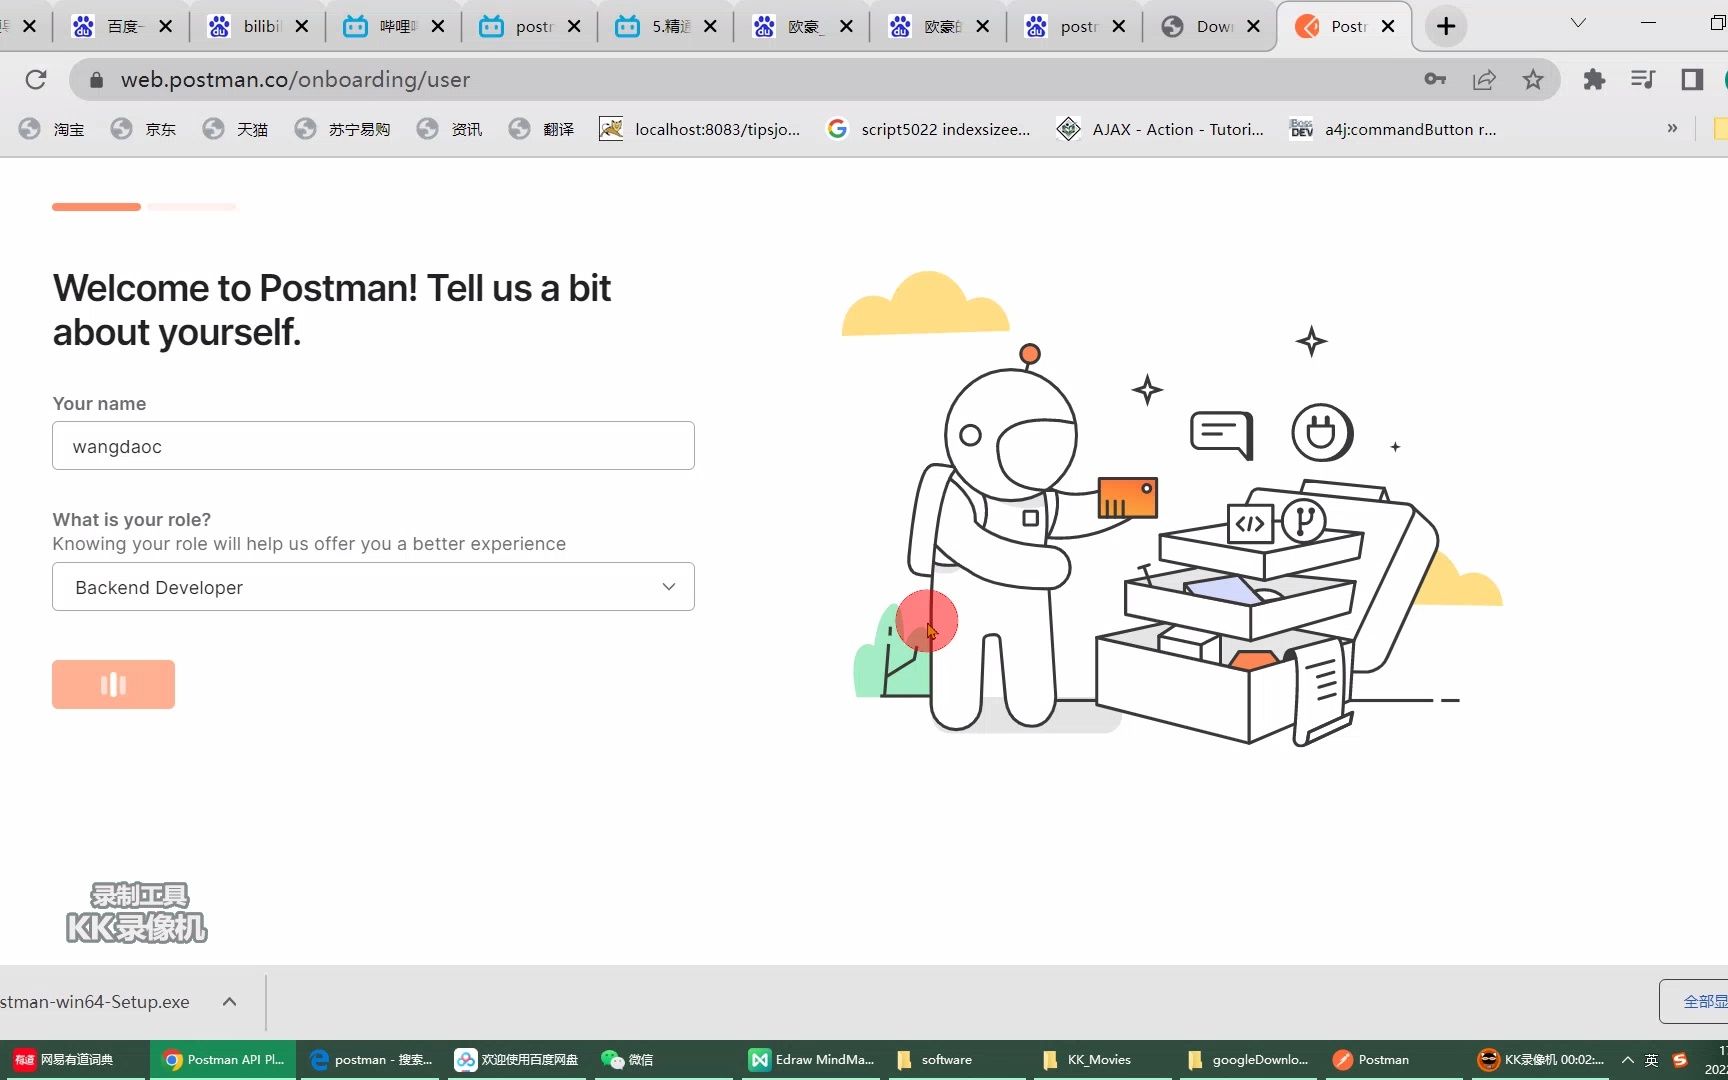Image resolution: width=1728 pixels, height=1080 pixels.
Task: Click the 全部显示 show all downloads button
Action: (x=1696, y=1001)
